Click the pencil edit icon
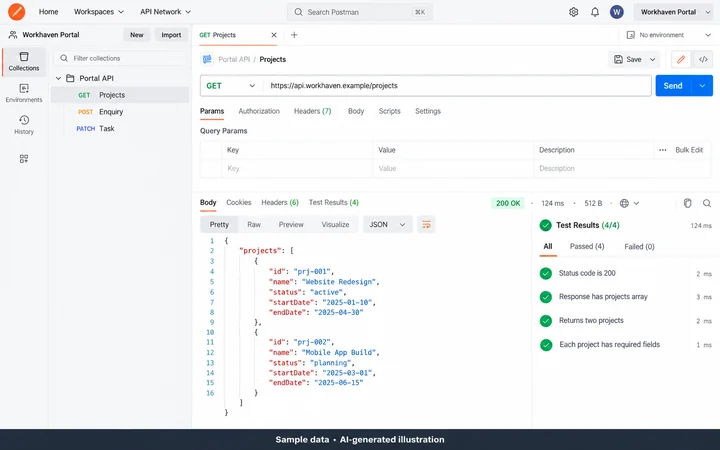This screenshot has height=450, width=720. [681, 59]
